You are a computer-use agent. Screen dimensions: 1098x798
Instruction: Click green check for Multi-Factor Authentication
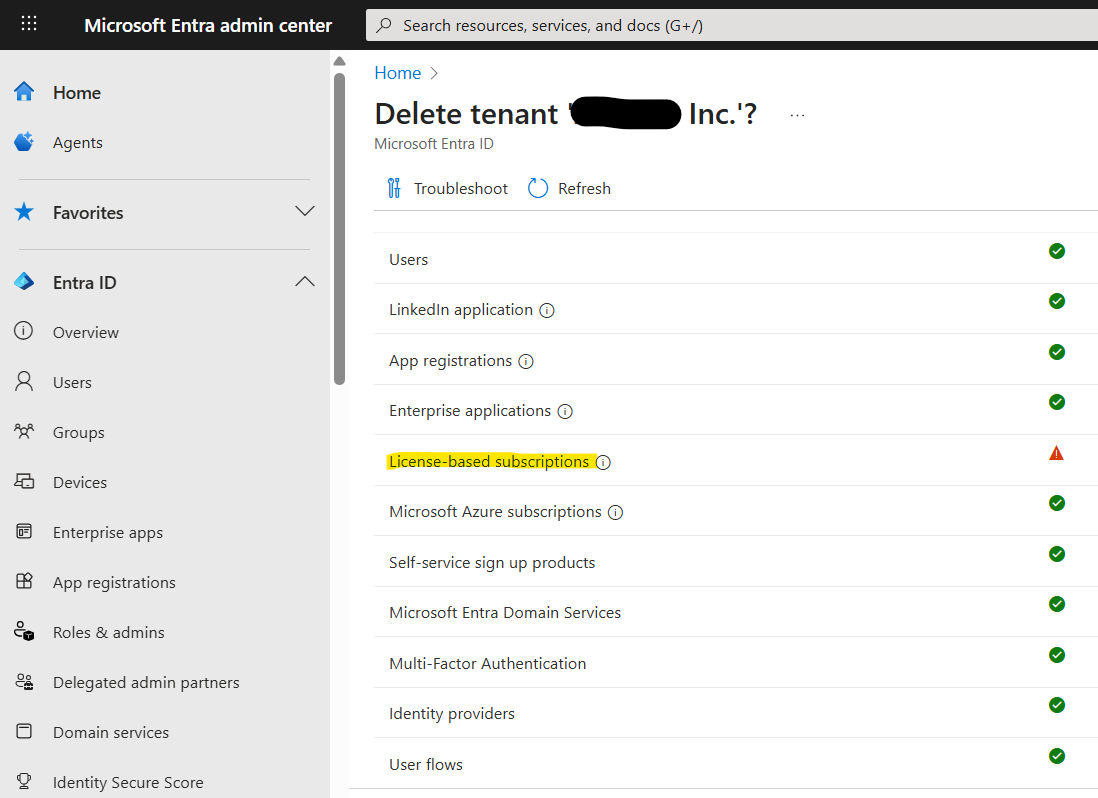click(x=1057, y=655)
